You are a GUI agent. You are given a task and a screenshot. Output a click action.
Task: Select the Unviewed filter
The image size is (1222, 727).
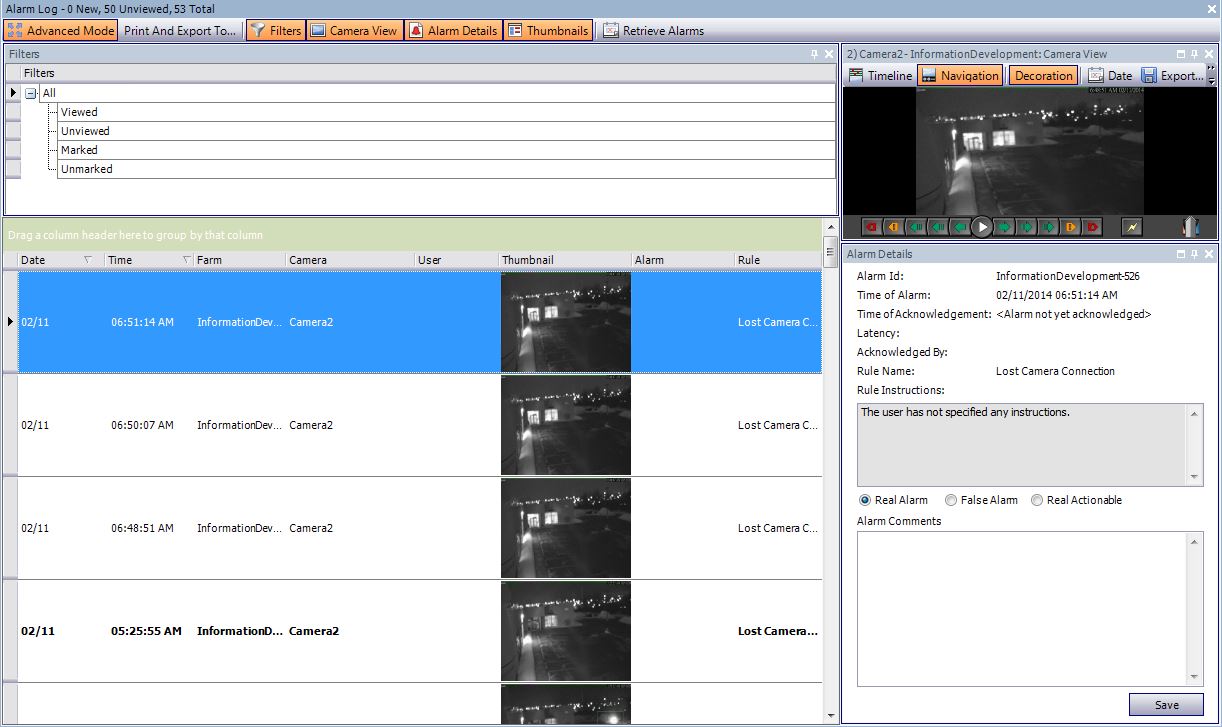(447, 131)
